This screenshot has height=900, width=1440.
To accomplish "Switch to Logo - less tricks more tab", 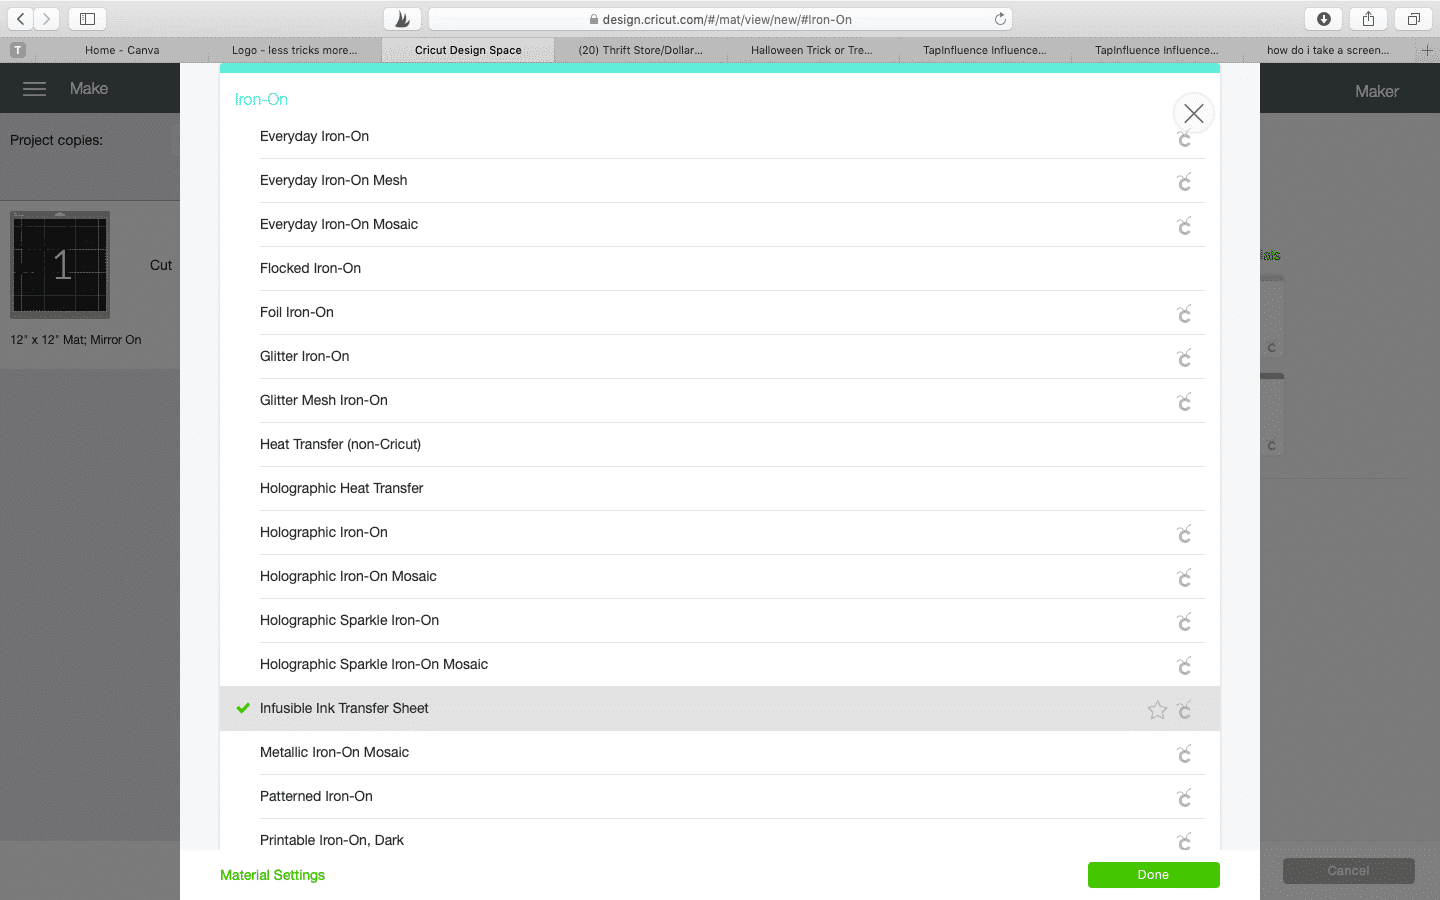I will [294, 50].
